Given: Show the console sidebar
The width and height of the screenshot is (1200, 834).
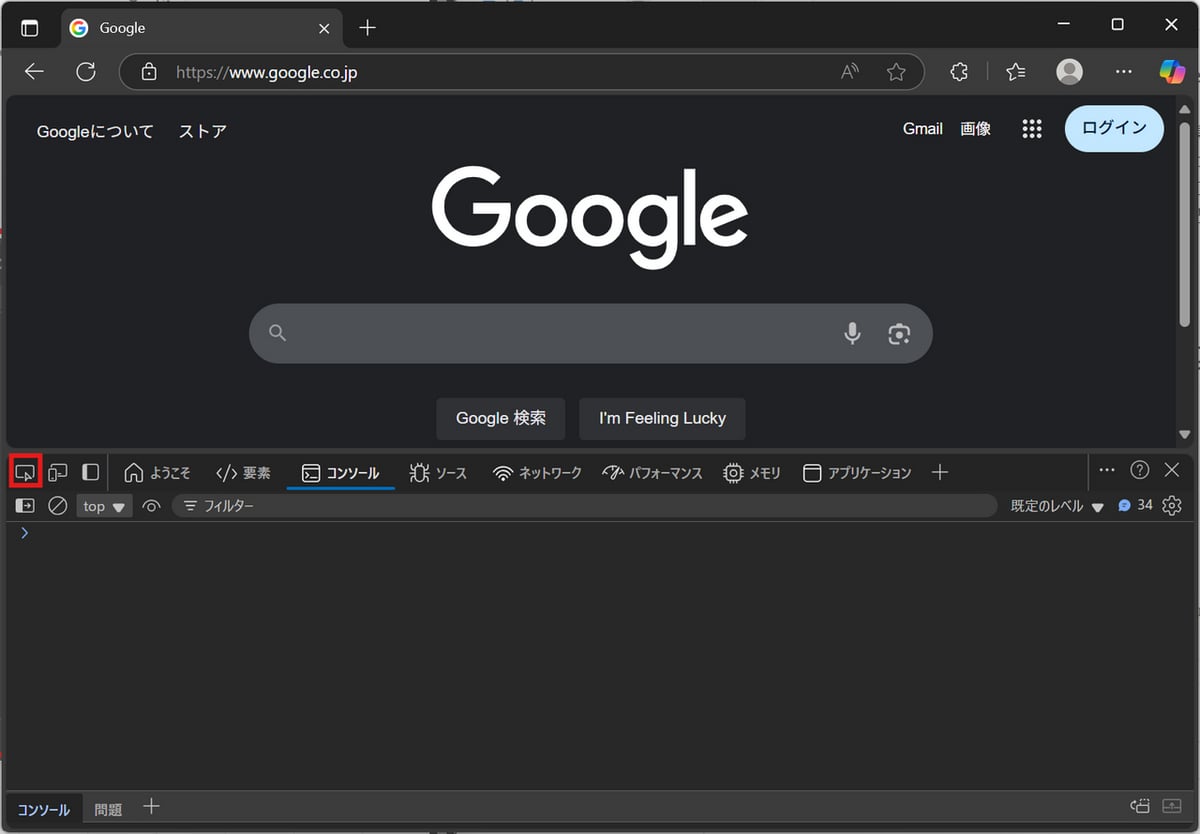Looking at the screenshot, I should point(25,506).
